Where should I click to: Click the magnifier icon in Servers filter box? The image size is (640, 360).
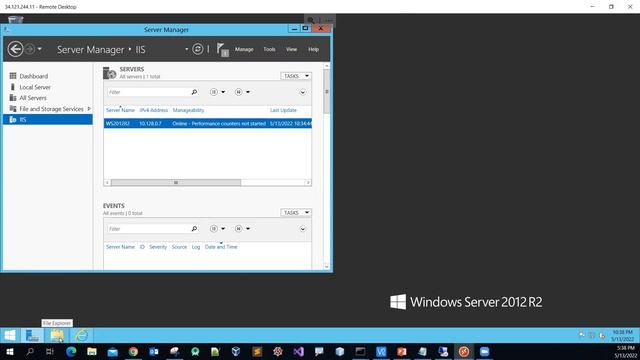coord(194,92)
